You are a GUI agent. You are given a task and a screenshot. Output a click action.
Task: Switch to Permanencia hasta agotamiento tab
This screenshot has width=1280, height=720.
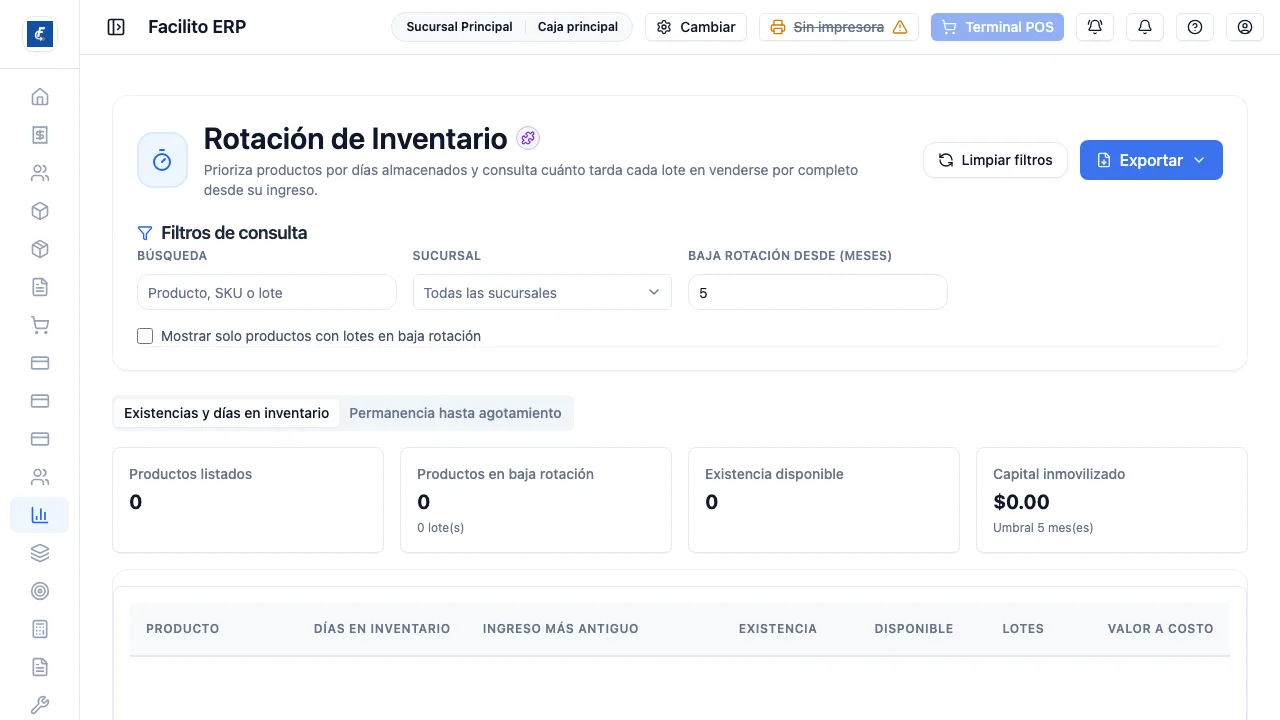click(455, 413)
